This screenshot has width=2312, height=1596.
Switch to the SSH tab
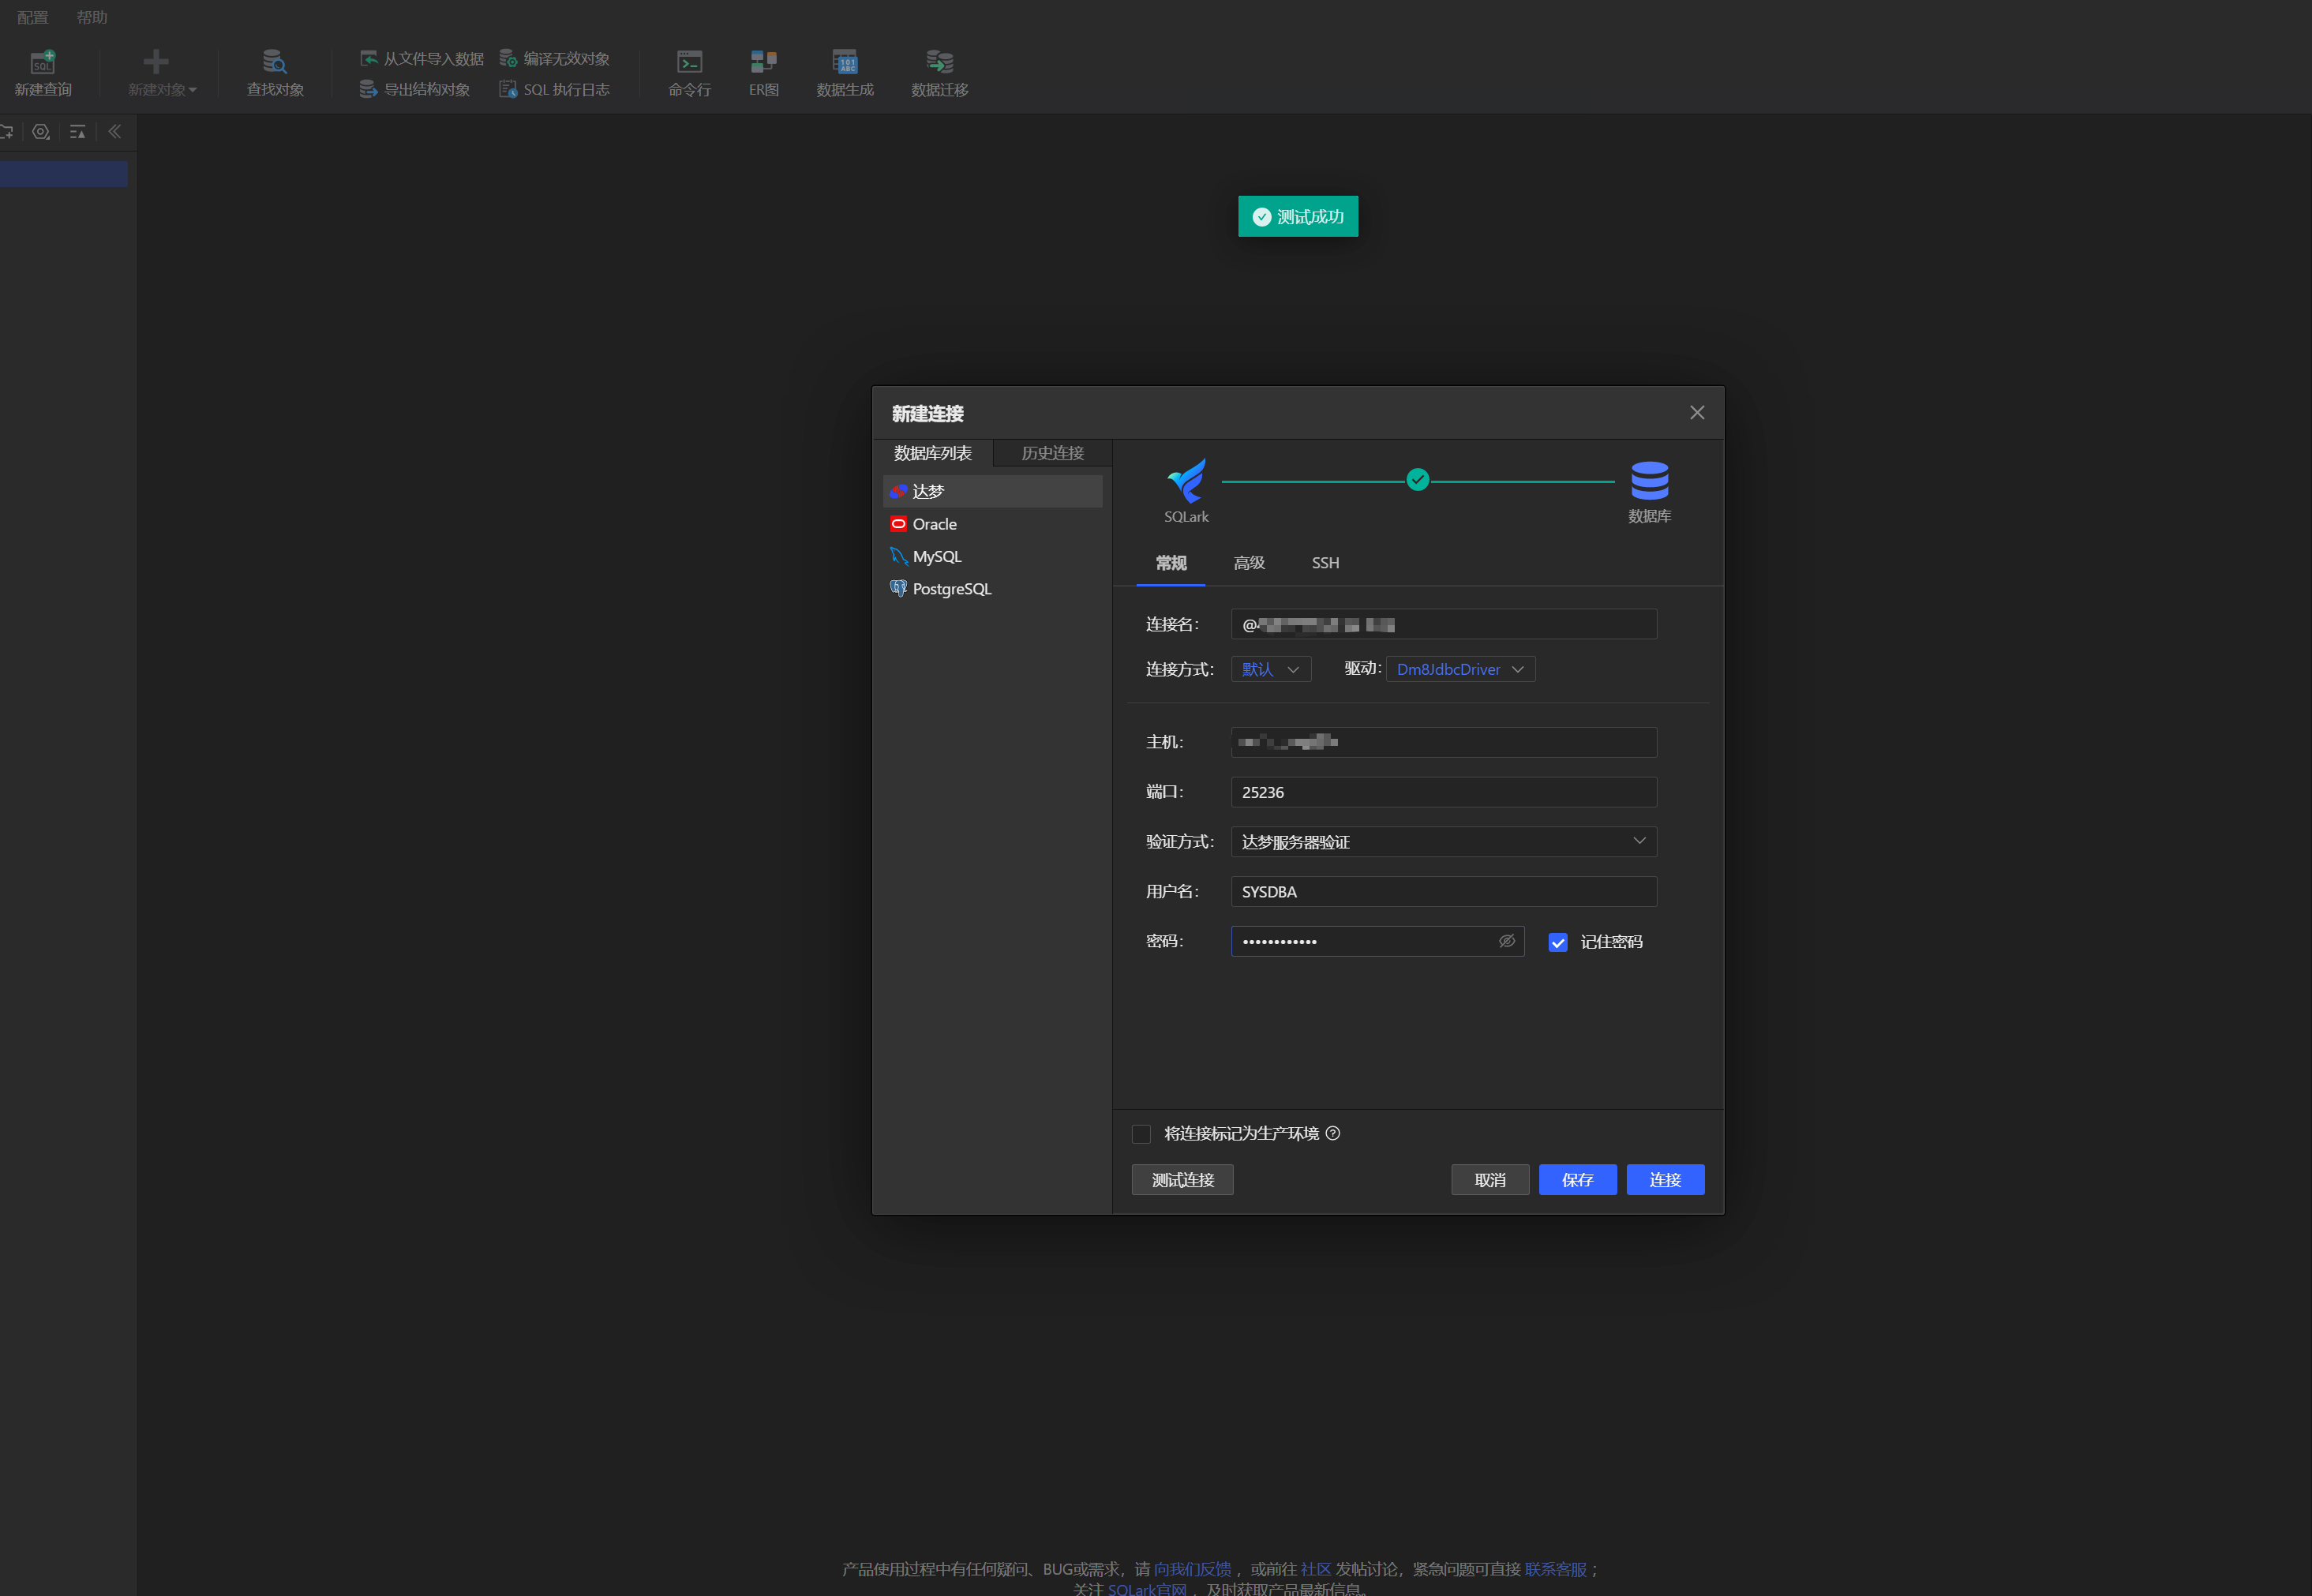pyautogui.click(x=1325, y=563)
